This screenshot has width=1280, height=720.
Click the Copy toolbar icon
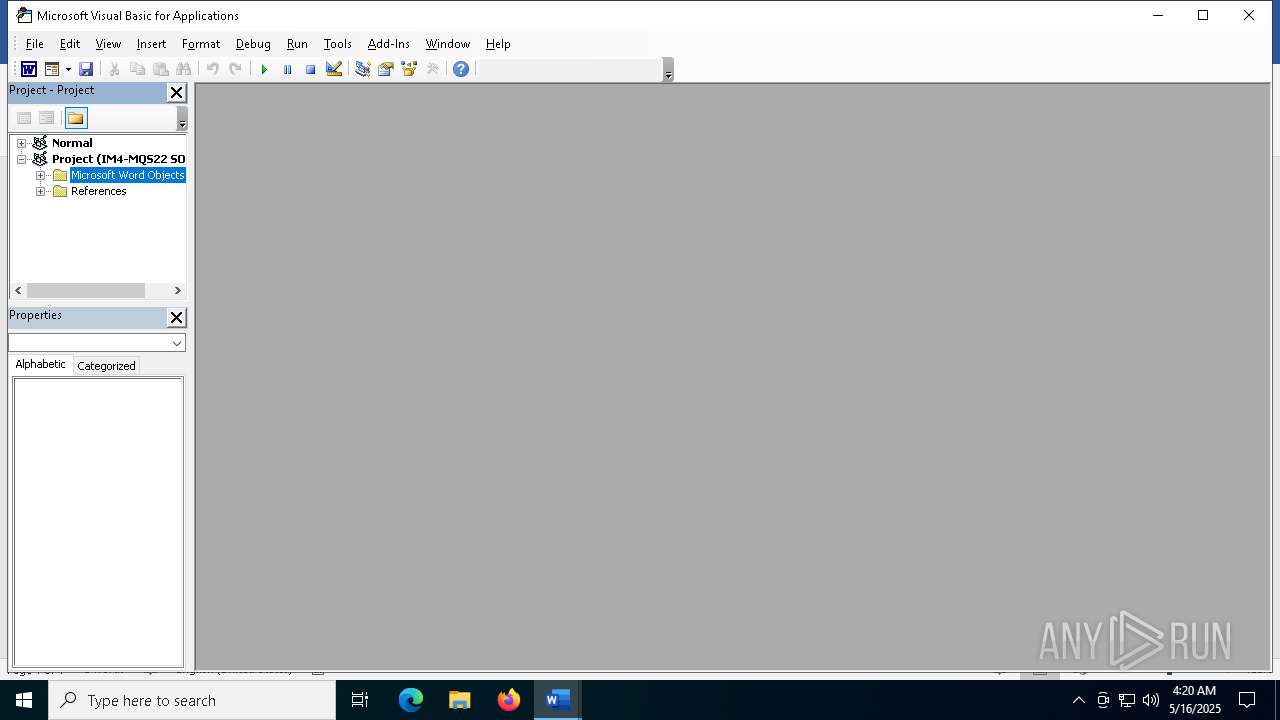[137, 69]
